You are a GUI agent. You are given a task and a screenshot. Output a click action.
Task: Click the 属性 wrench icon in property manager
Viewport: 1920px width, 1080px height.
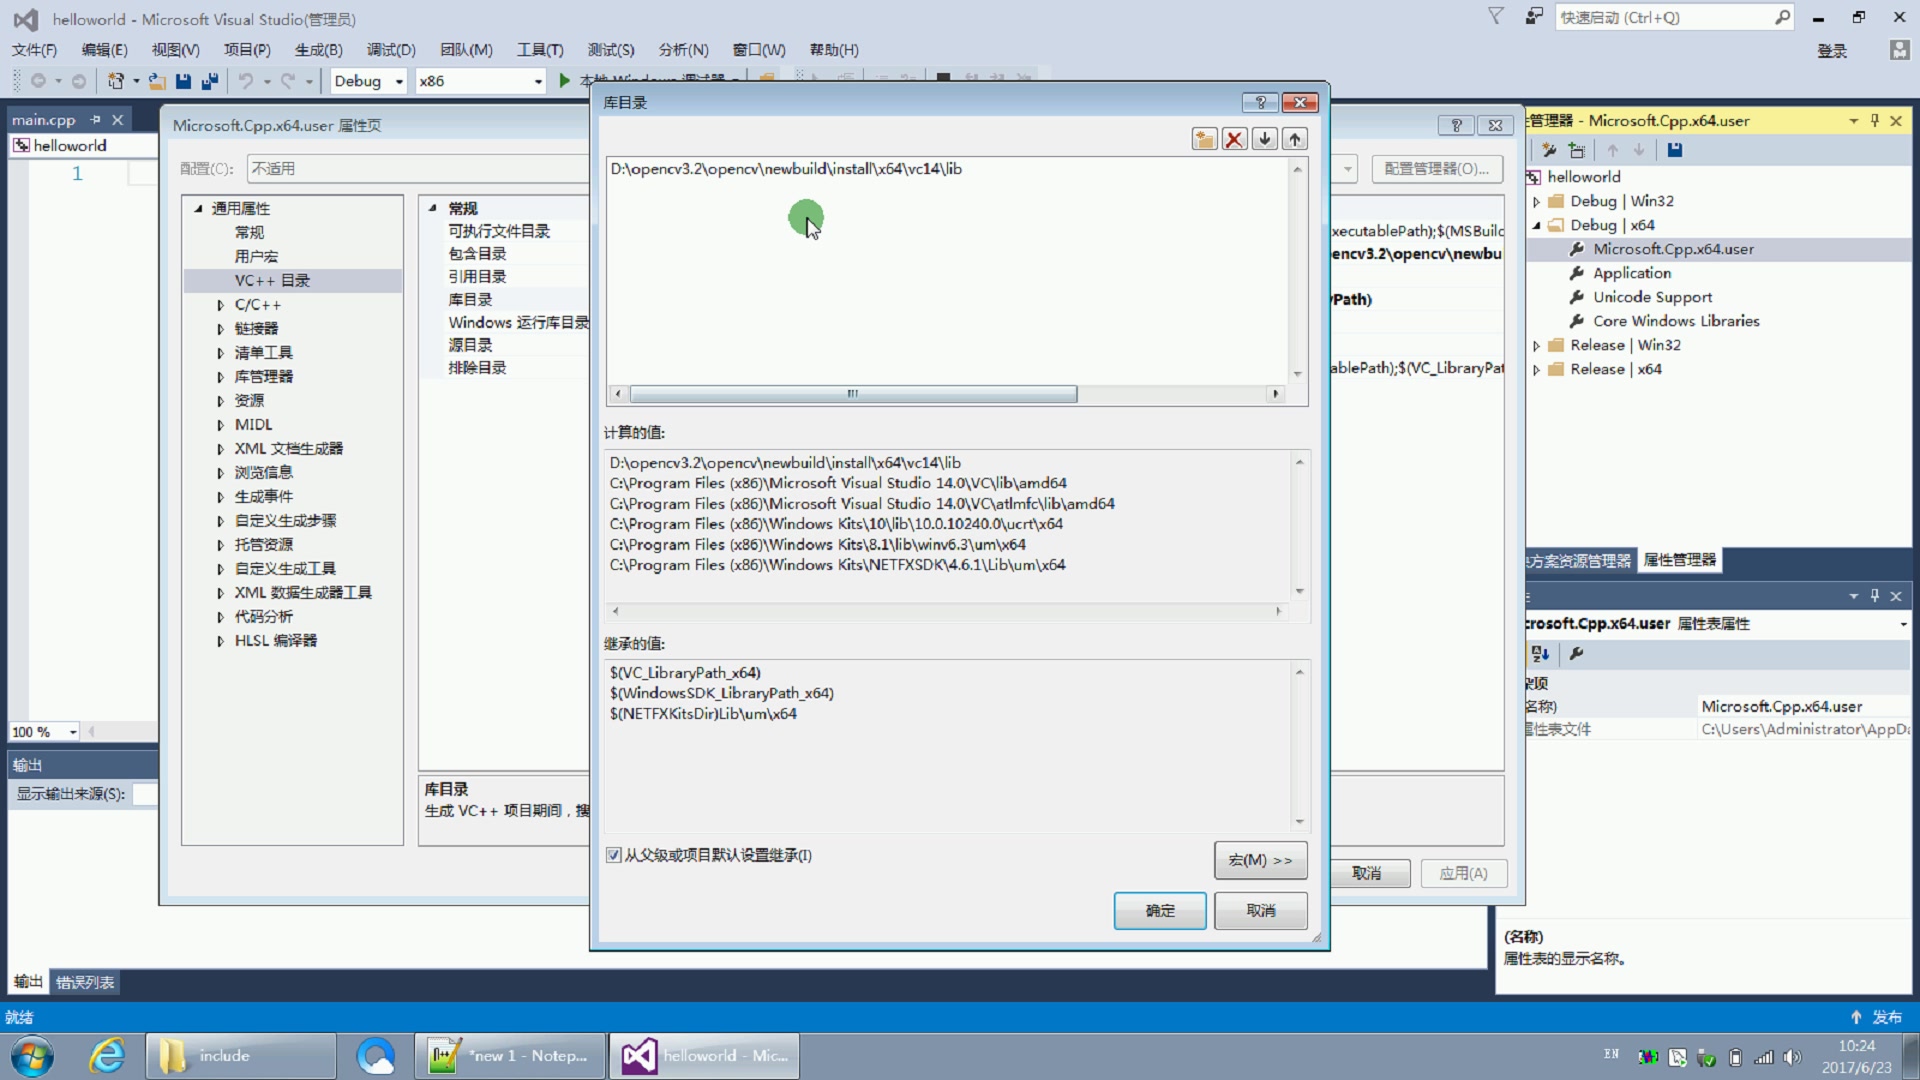[1577, 655]
